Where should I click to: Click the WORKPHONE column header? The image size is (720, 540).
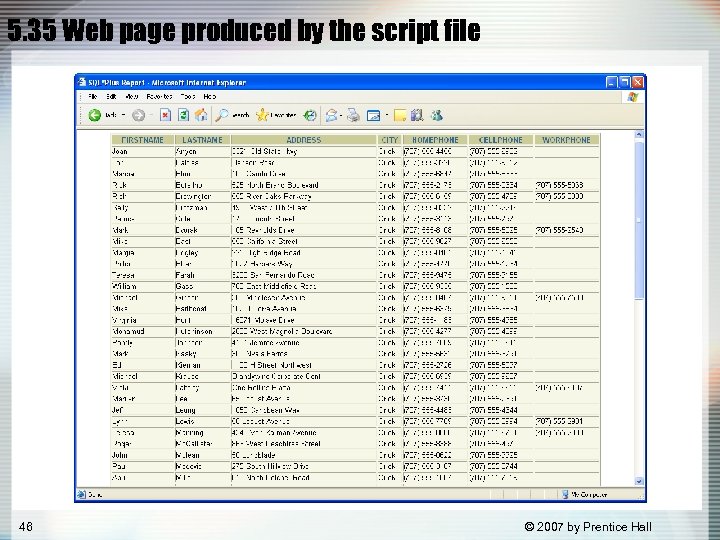(567, 140)
